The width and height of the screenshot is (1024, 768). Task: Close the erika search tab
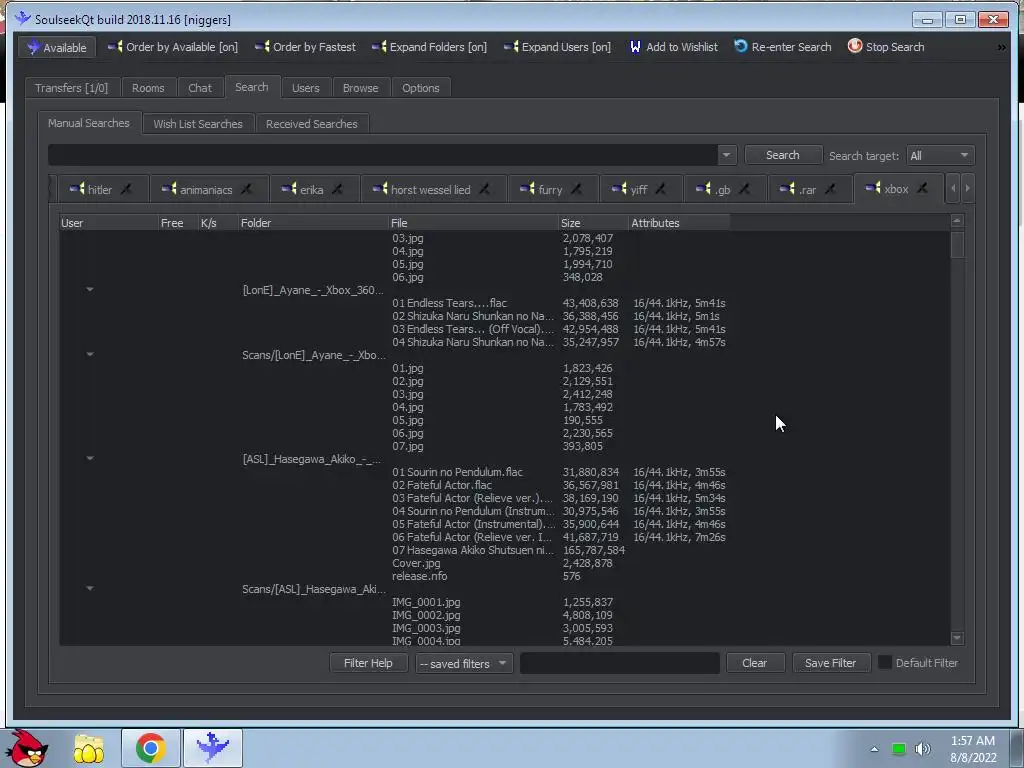(337, 189)
